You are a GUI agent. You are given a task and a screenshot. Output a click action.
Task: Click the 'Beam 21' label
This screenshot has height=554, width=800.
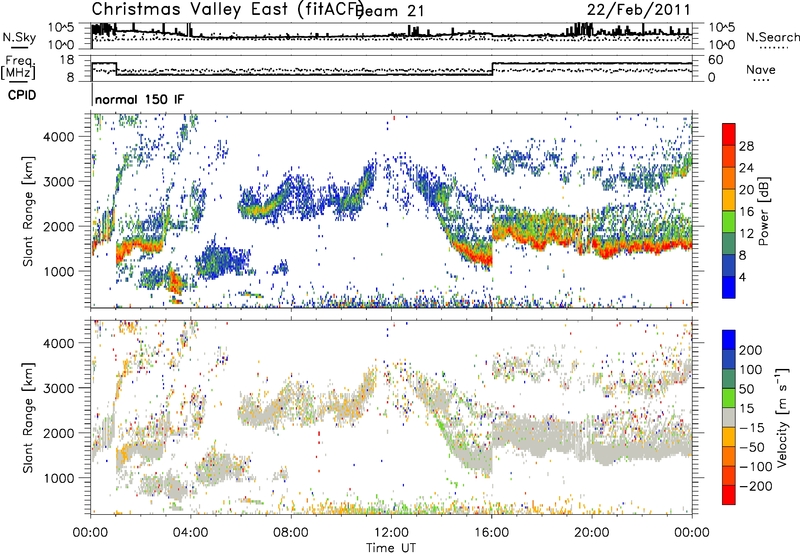[x=390, y=11]
